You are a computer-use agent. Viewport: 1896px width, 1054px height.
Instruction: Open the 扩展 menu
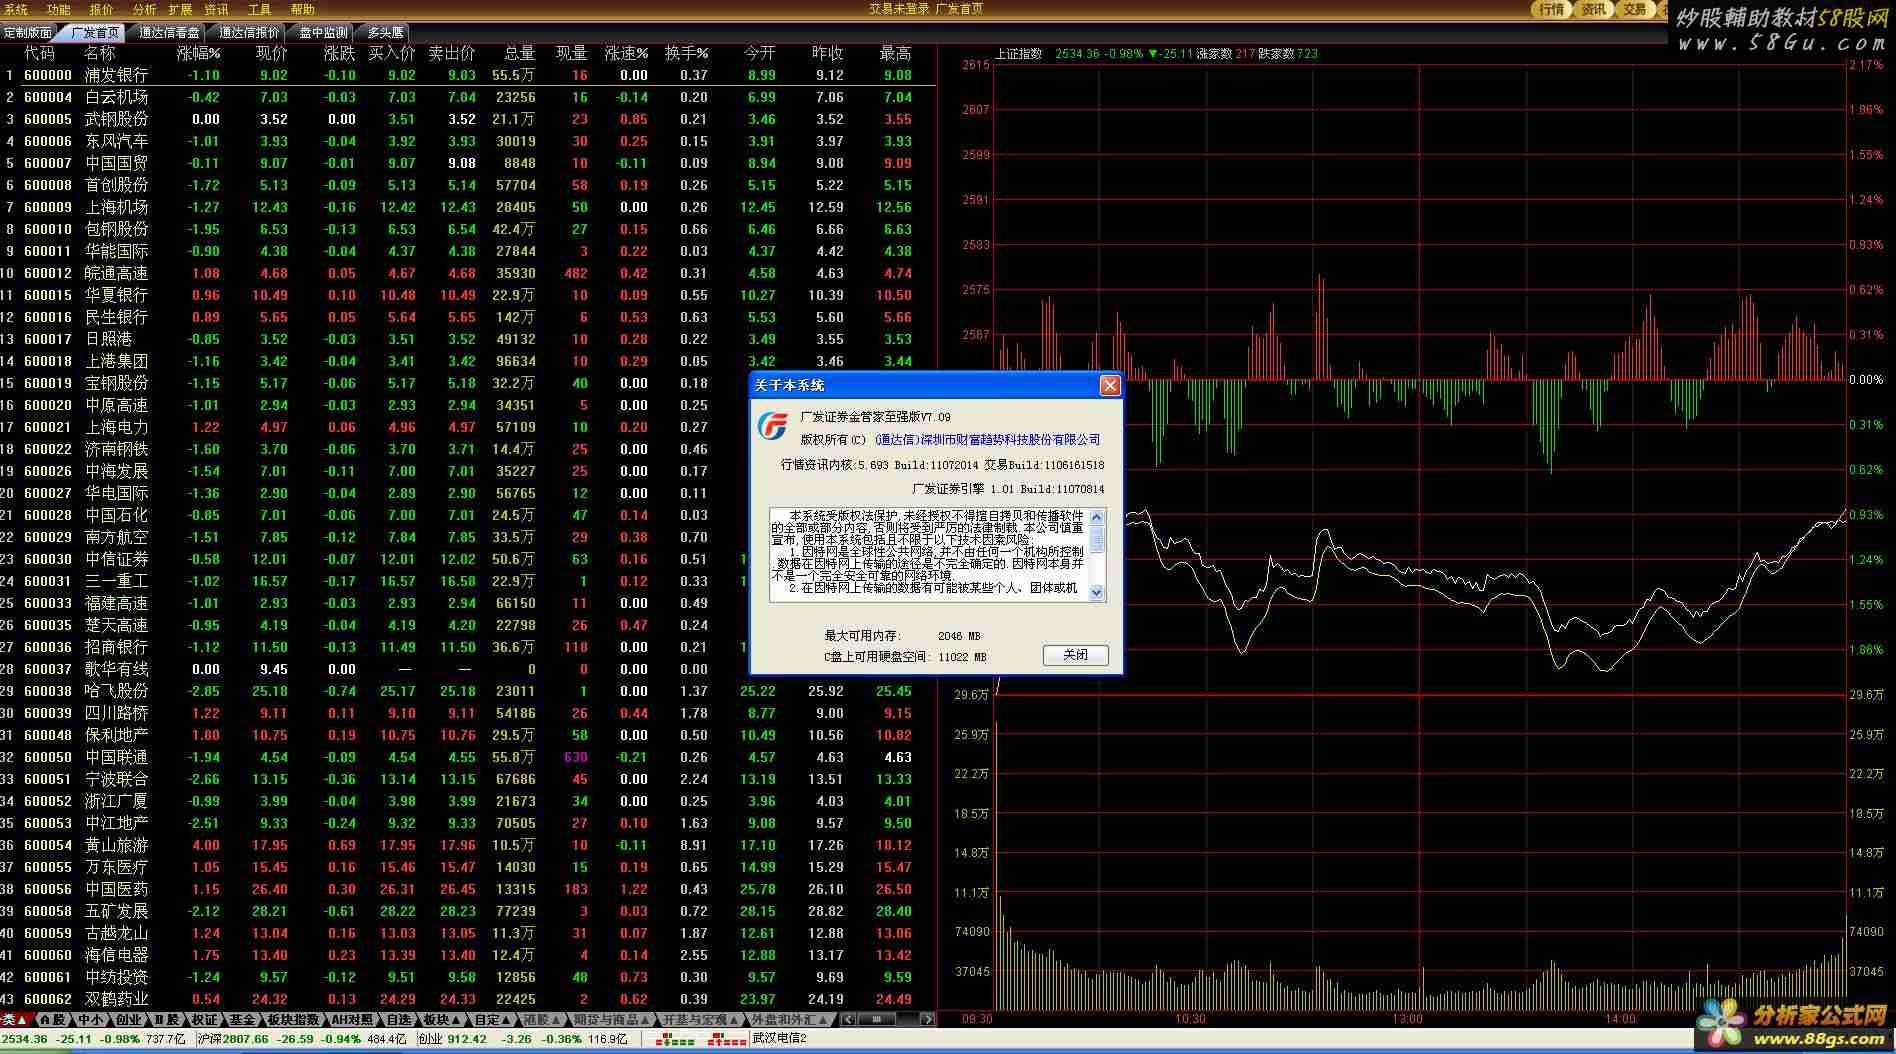[180, 9]
